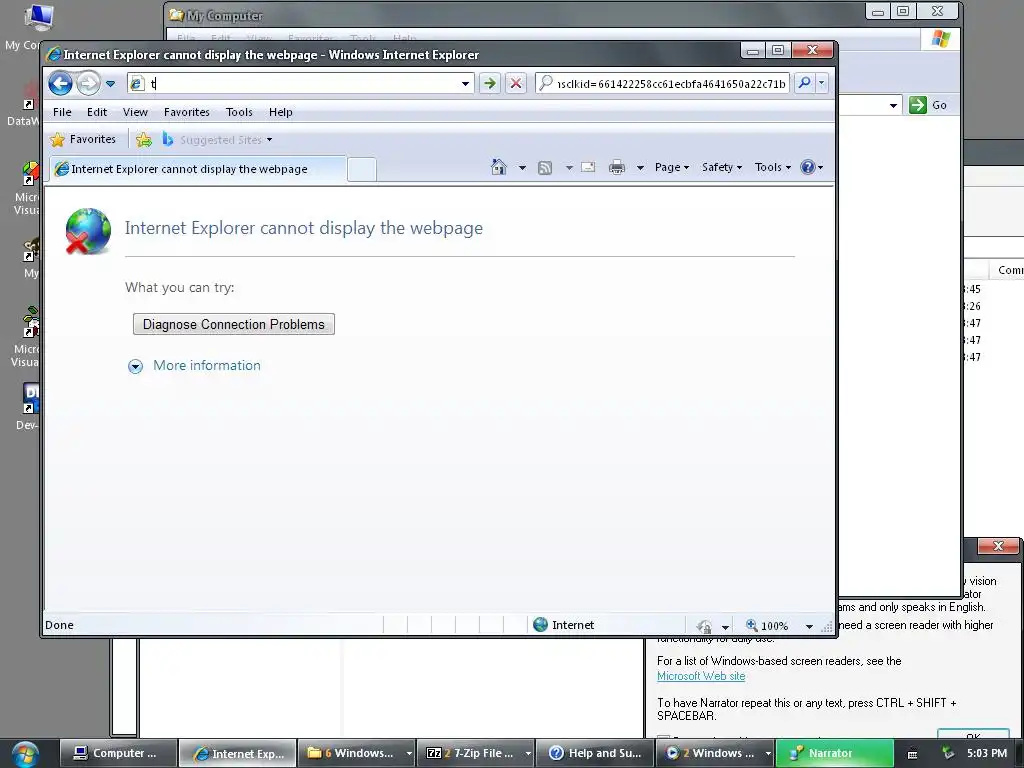Expand the Print options dropdown arrow

(x=640, y=168)
